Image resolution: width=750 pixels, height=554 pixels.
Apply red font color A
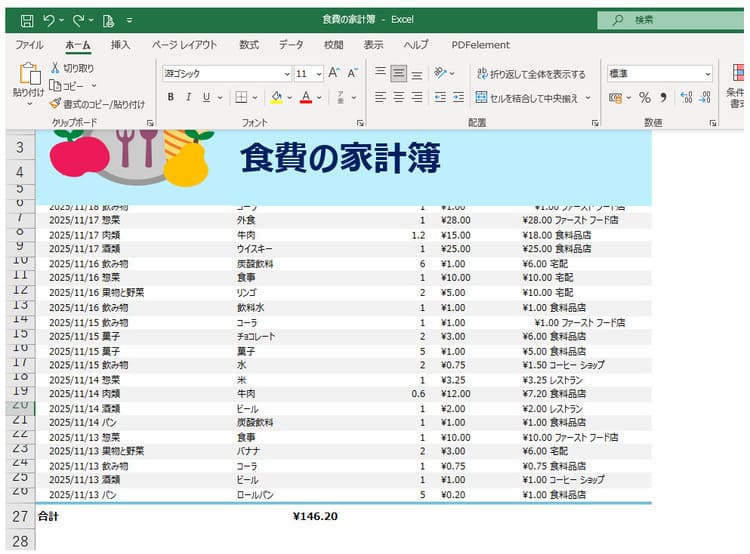(x=306, y=98)
